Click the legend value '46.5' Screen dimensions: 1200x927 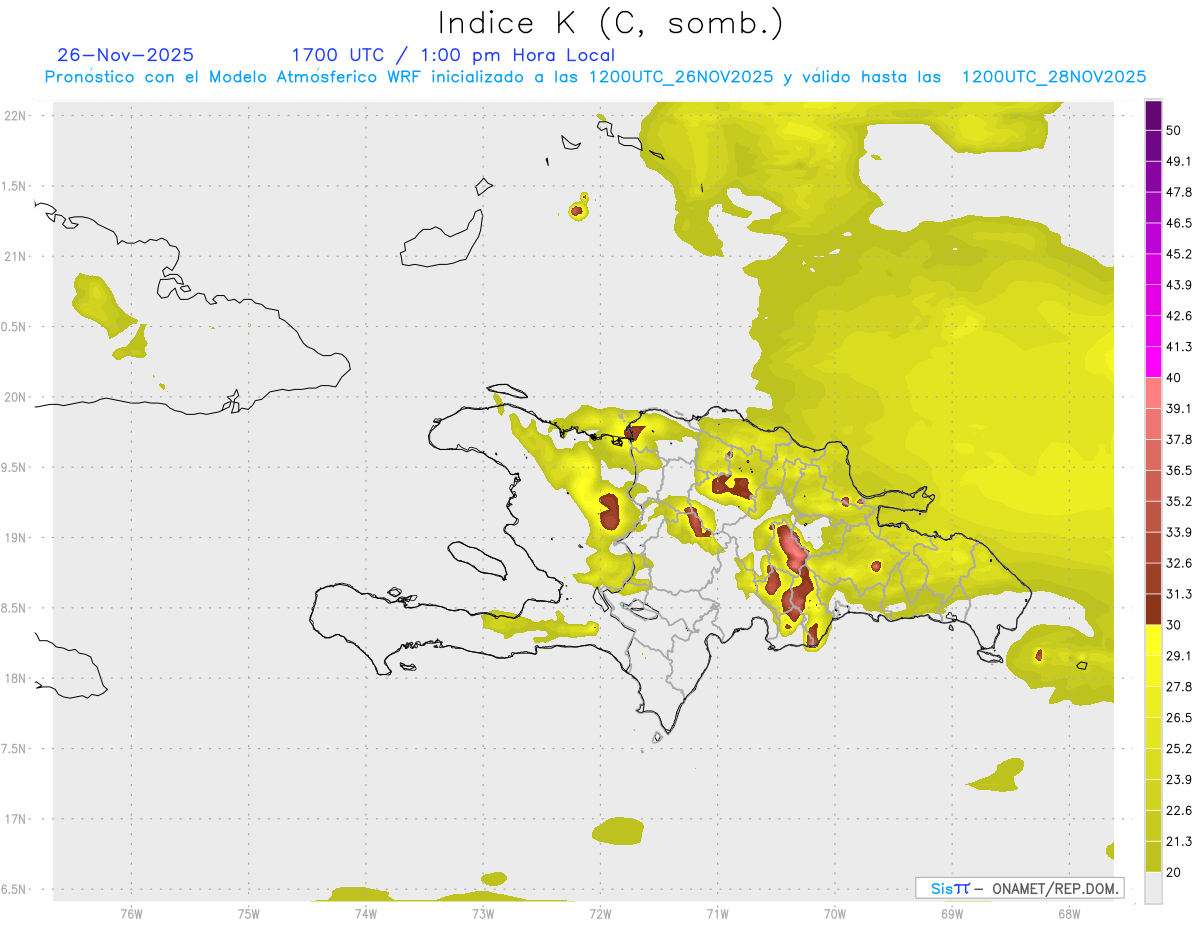[x=1179, y=223]
